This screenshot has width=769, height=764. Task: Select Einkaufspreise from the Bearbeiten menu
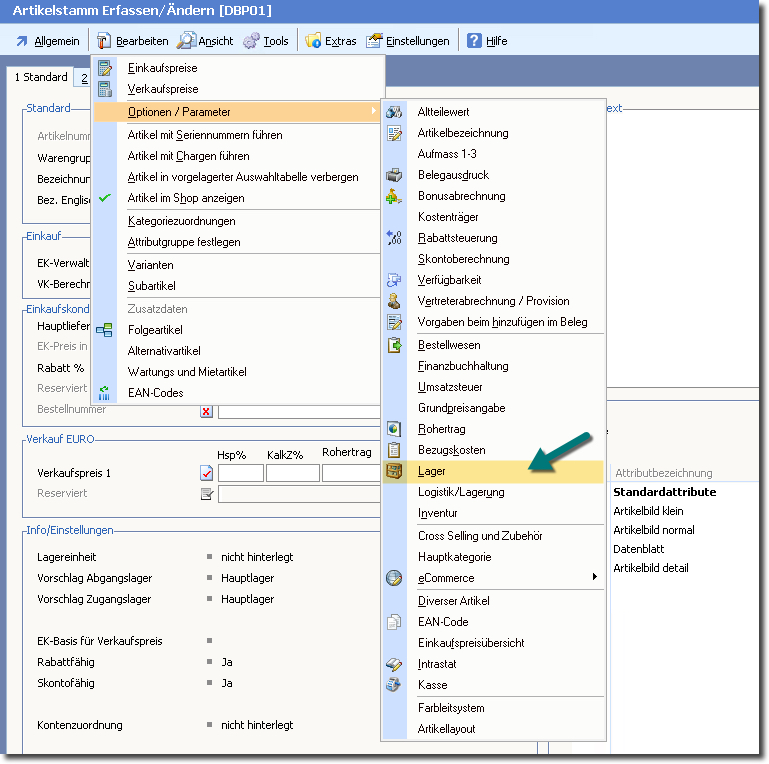[162, 68]
